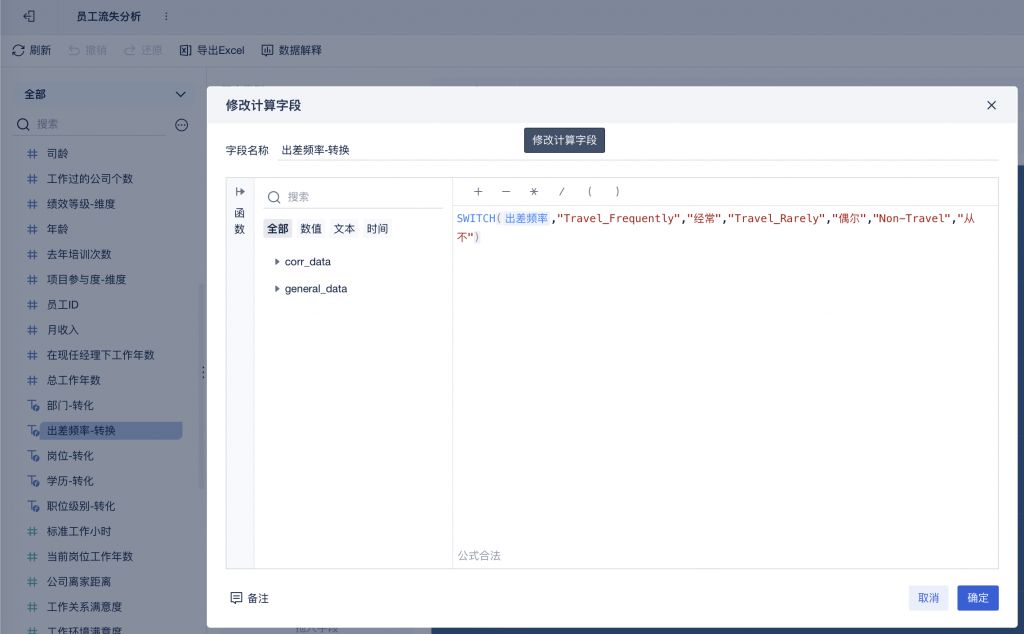
Task: Click the 还原 redo button
Action: 143,50
